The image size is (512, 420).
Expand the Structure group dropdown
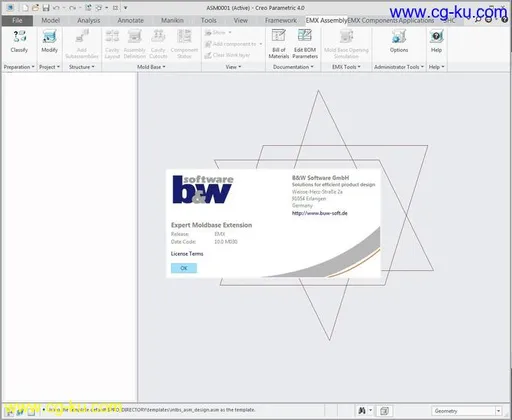[82, 67]
